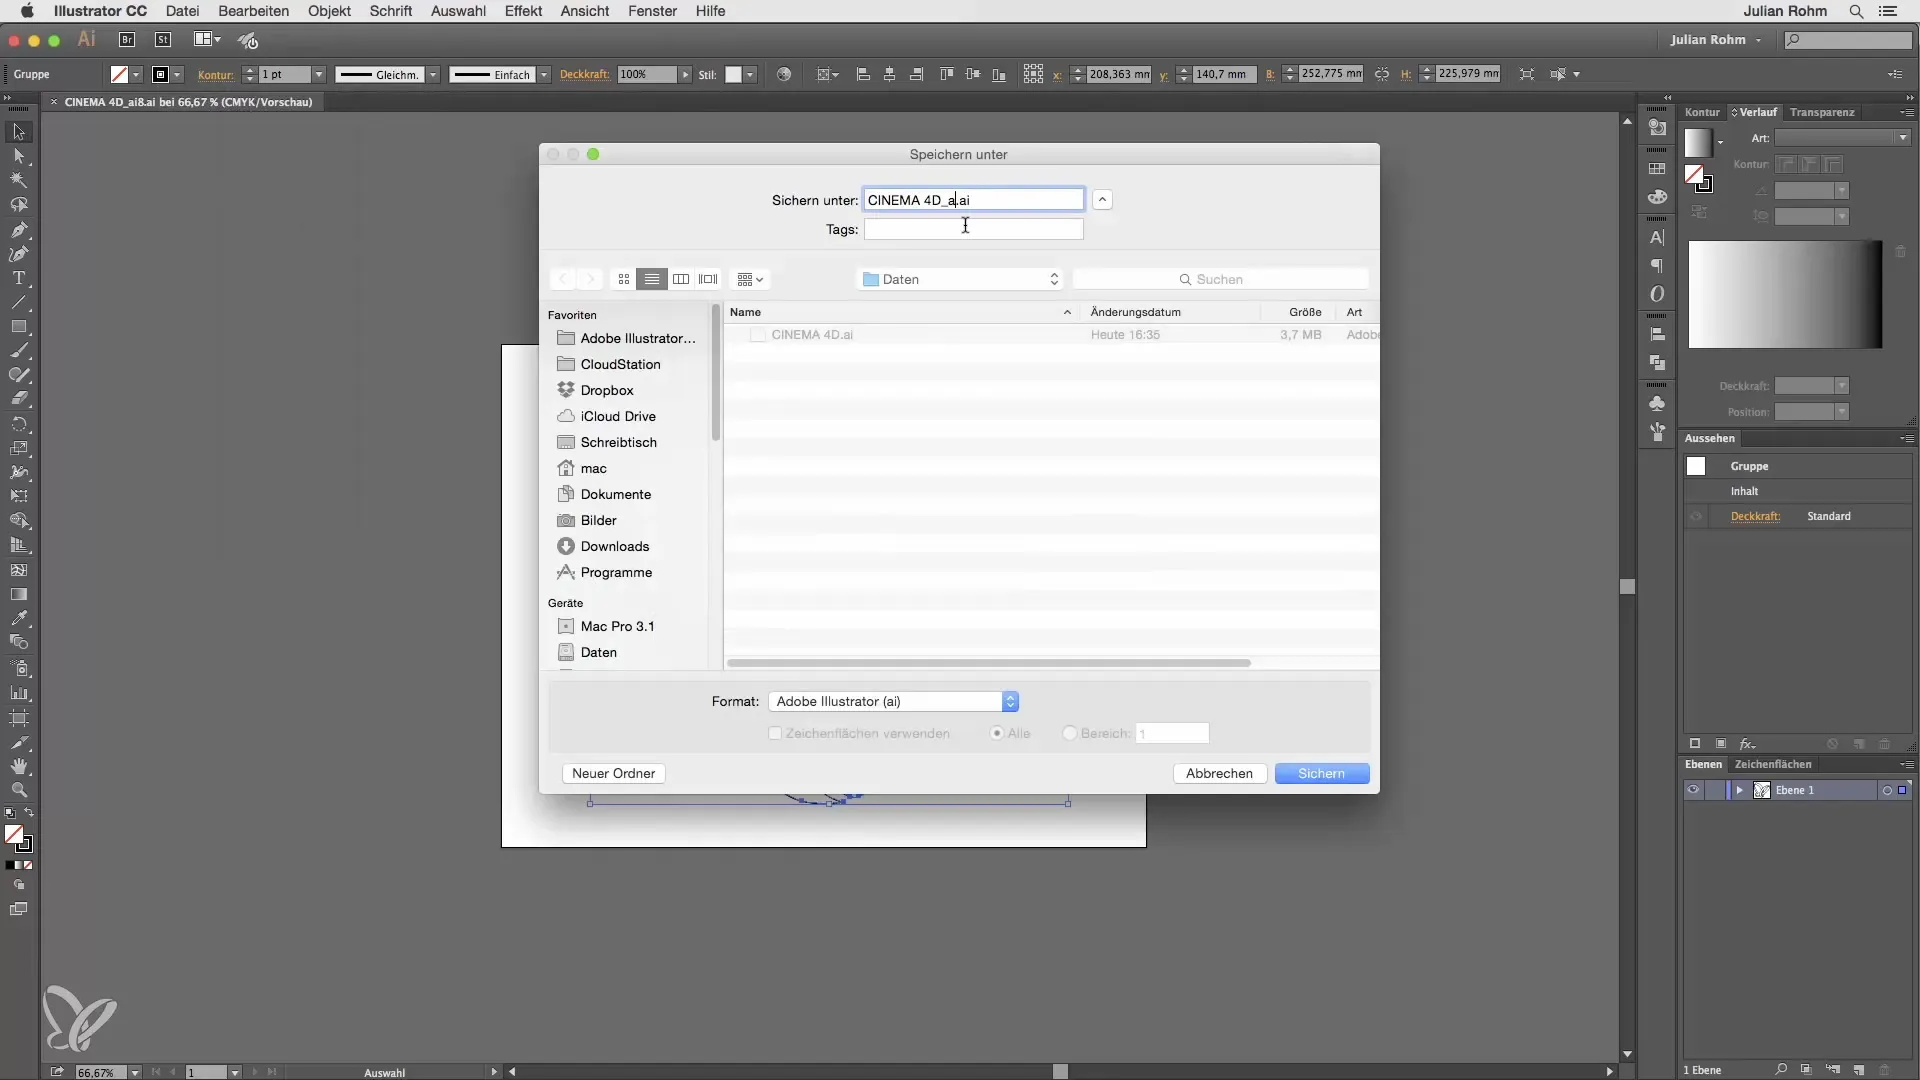The width and height of the screenshot is (1920, 1080).
Task: Select the Magic Wand tool
Action: point(18,181)
